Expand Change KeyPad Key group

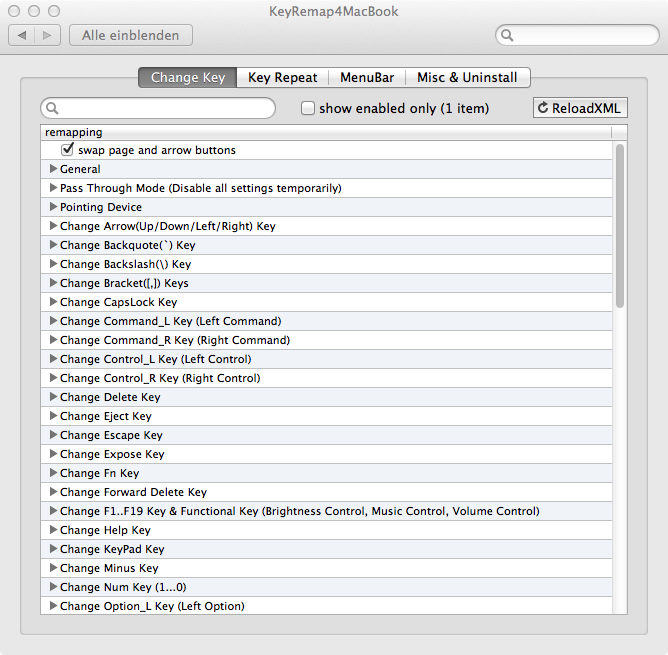pyautogui.click(x=53, y=548)
